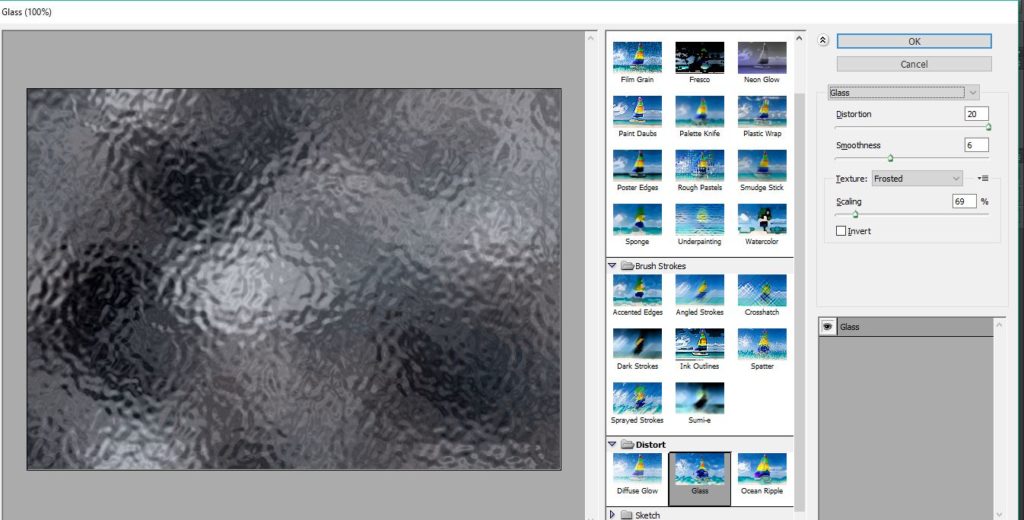Select the Spatter filter thumbnail
The width and height of the screenshot is (1024, 520).
tap(762, 344)
